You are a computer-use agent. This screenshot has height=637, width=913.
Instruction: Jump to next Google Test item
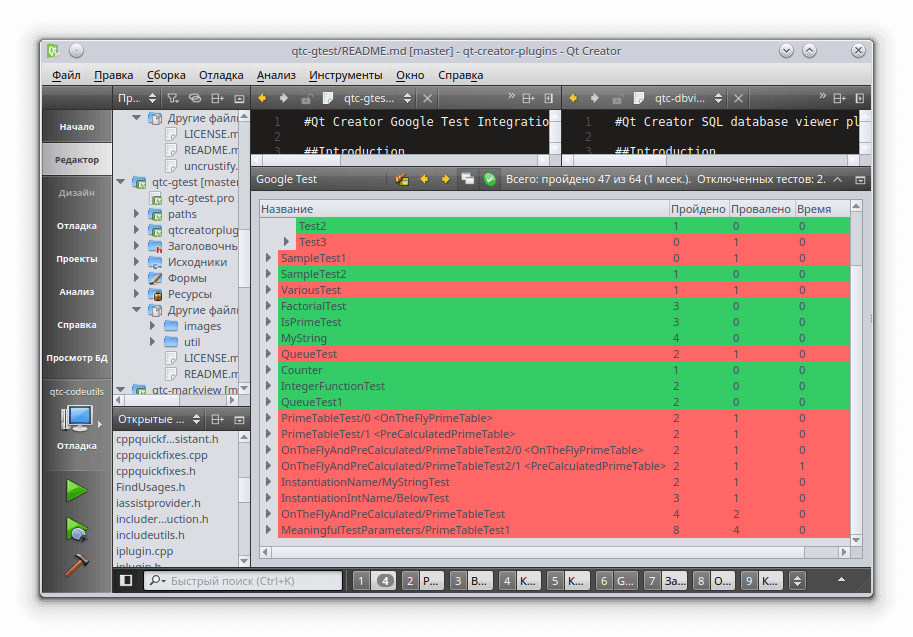[x=445, y=179]
